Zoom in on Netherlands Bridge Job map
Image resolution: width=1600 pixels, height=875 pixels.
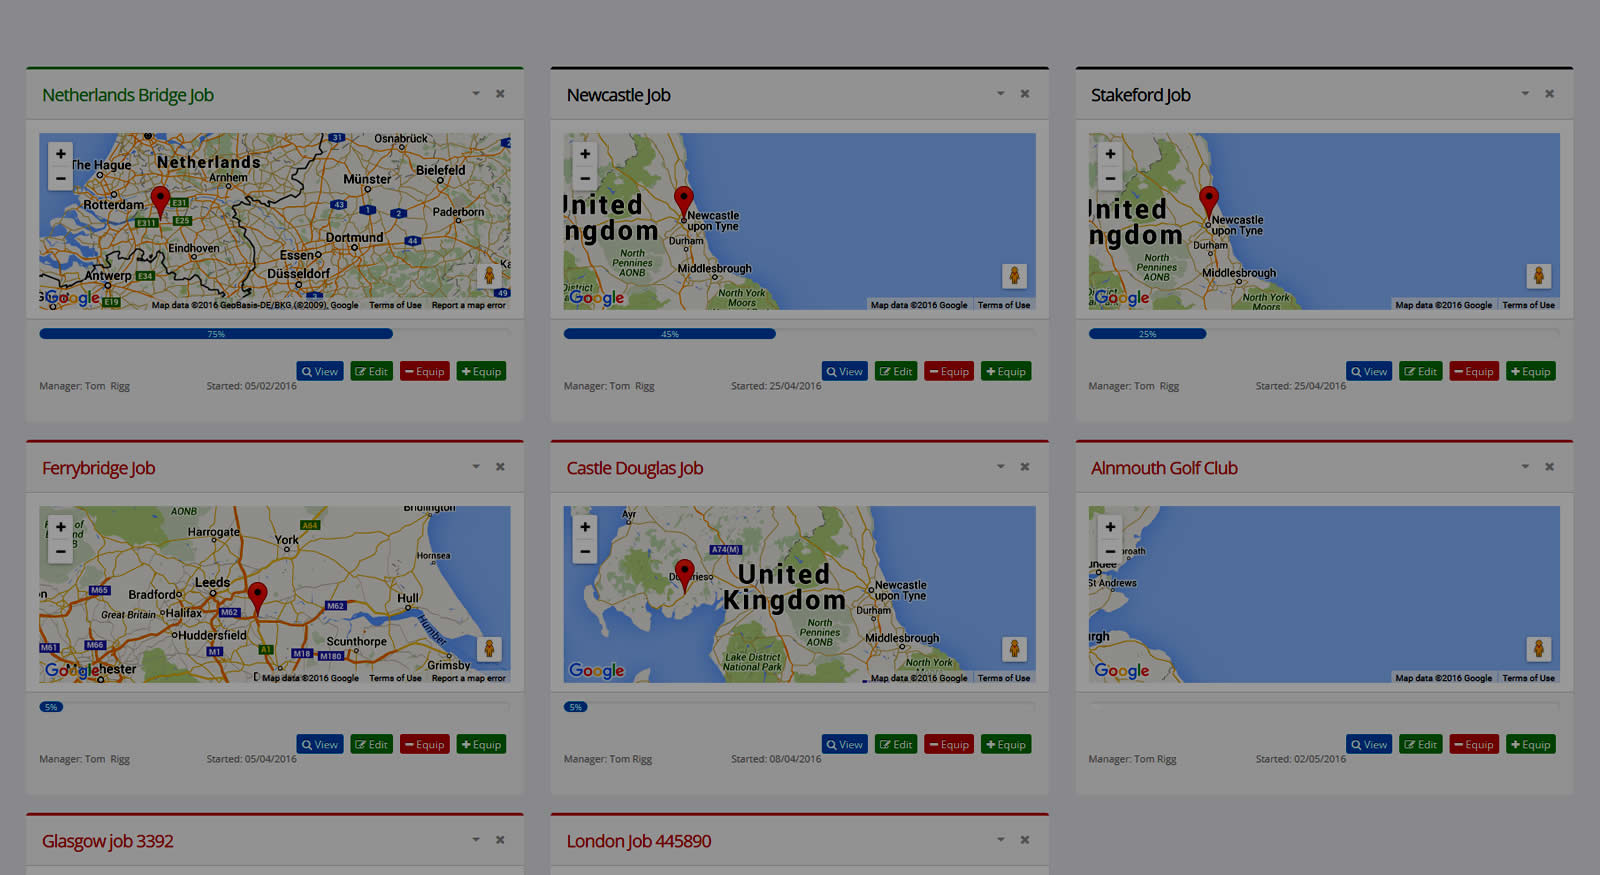tap(61, 154)
